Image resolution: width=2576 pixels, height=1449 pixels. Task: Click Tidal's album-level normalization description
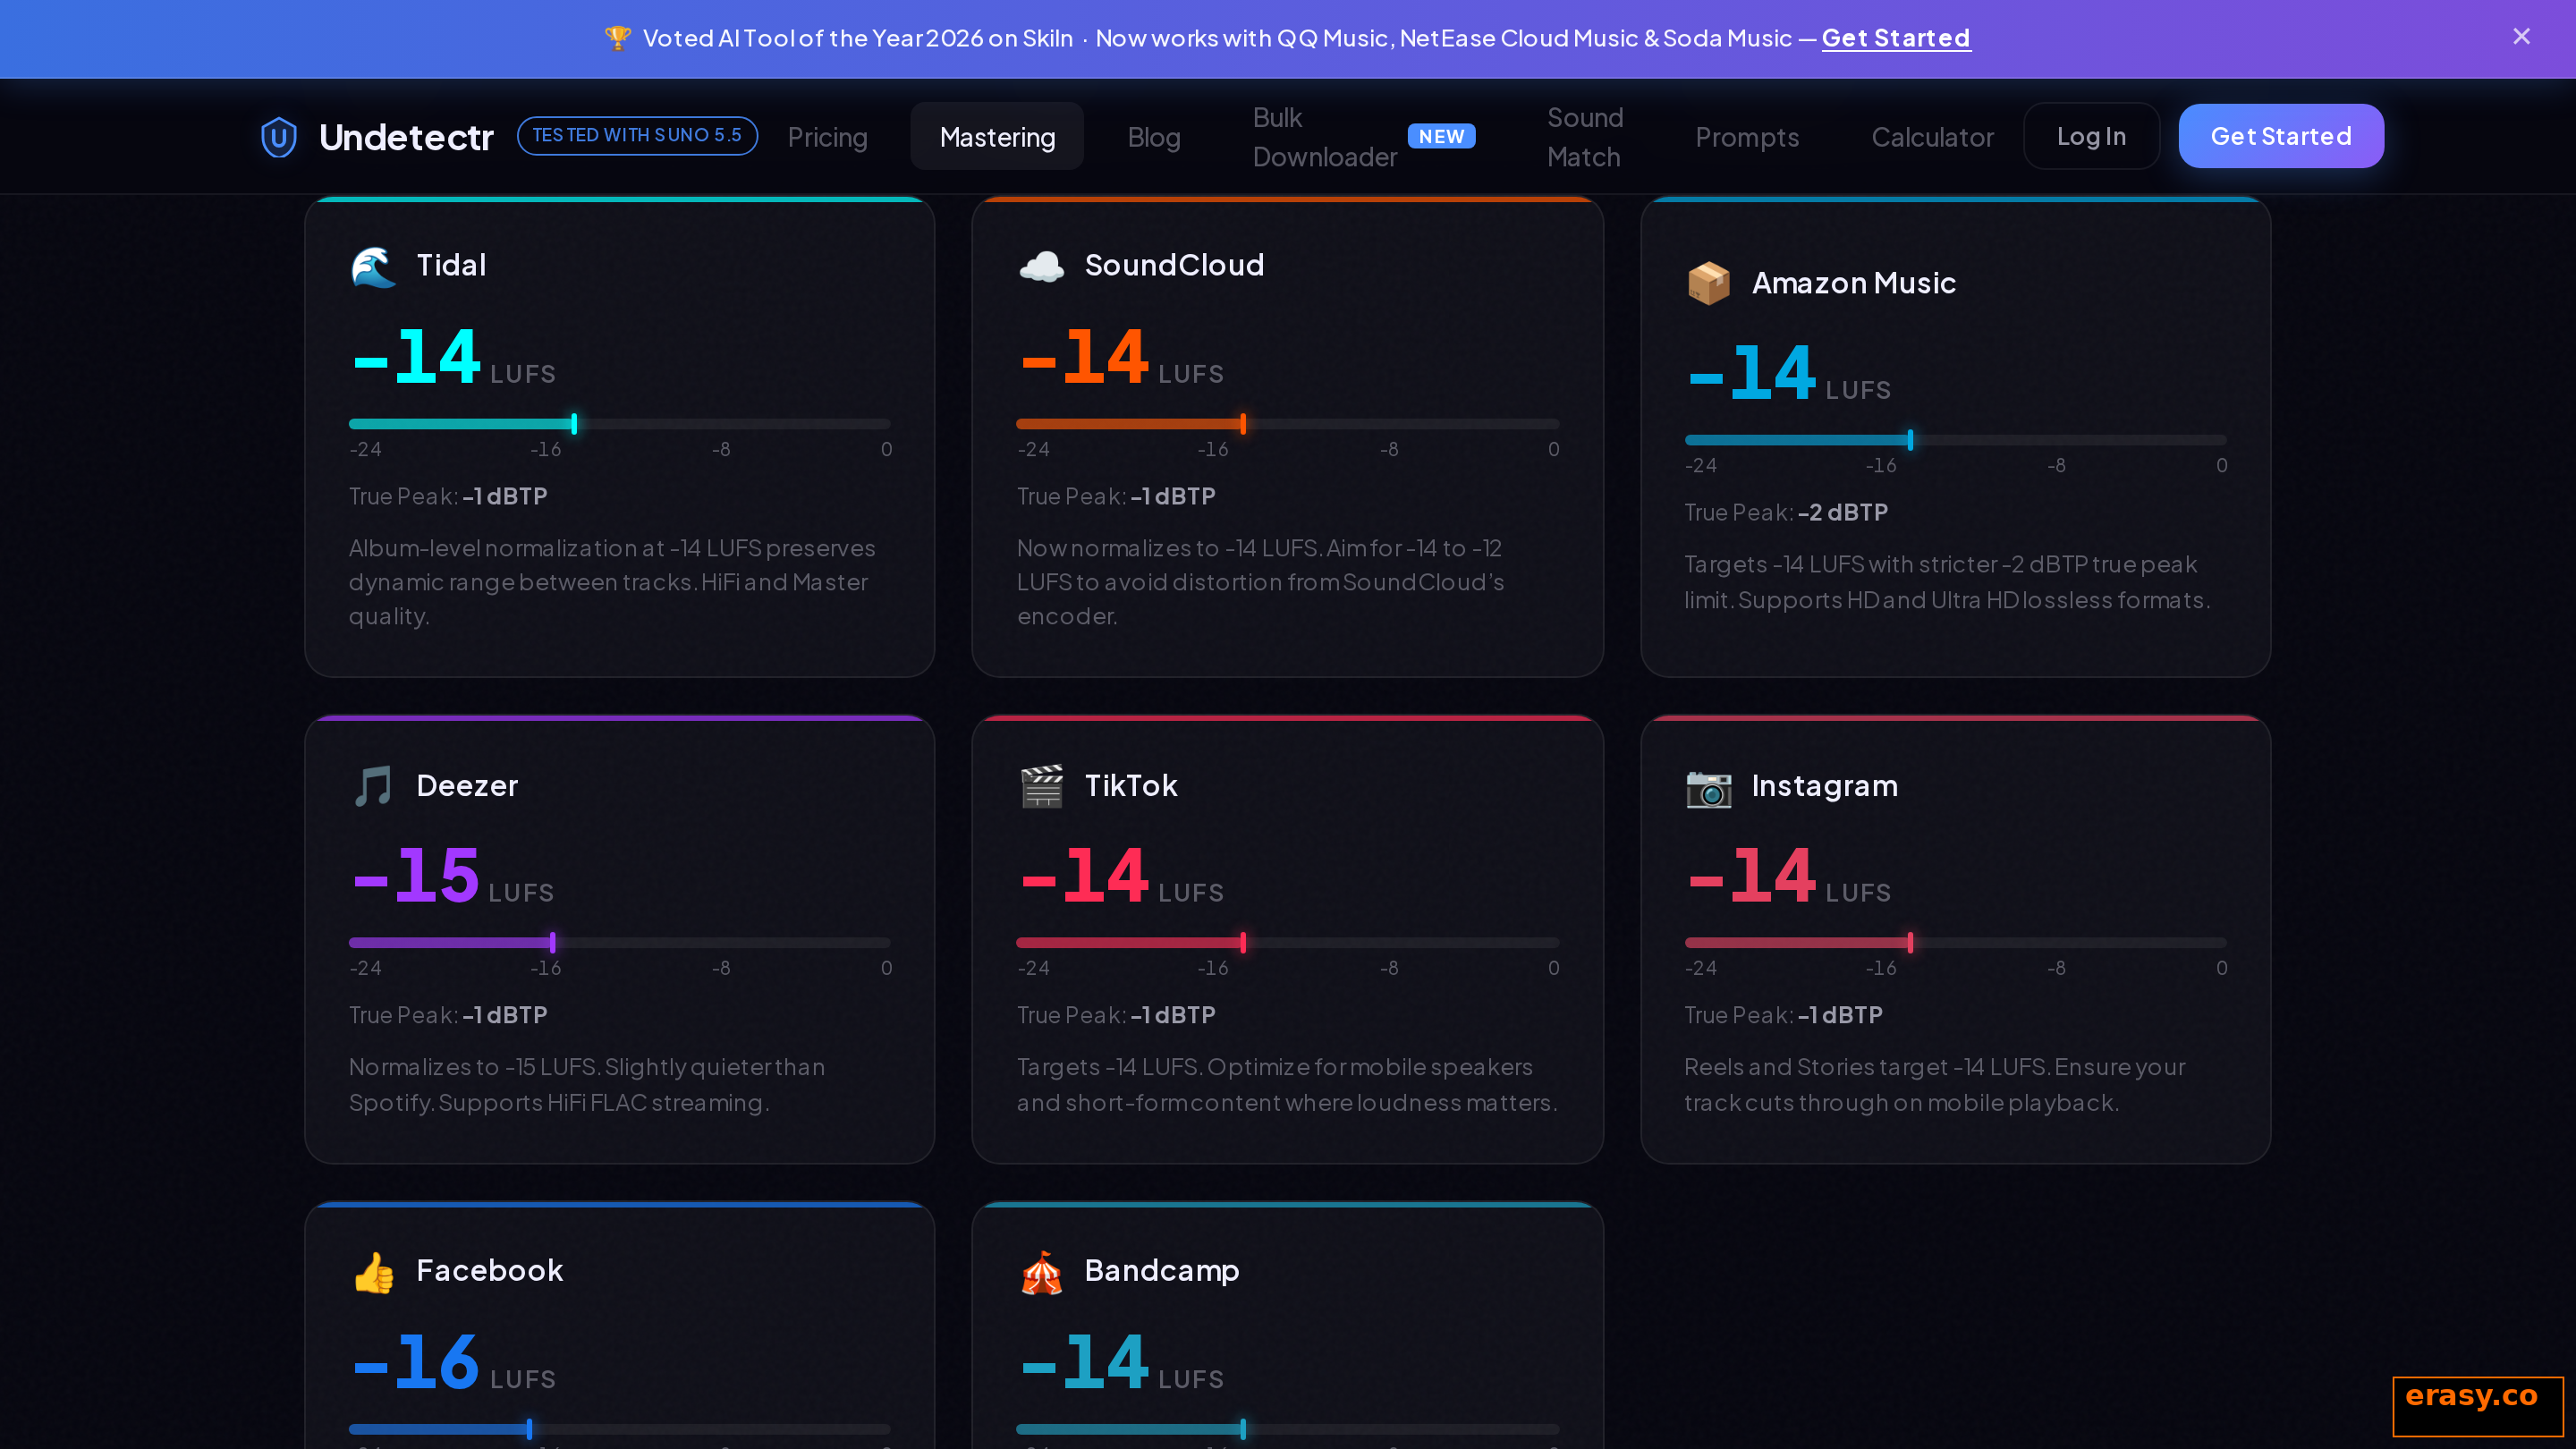[x=612, y=582]
